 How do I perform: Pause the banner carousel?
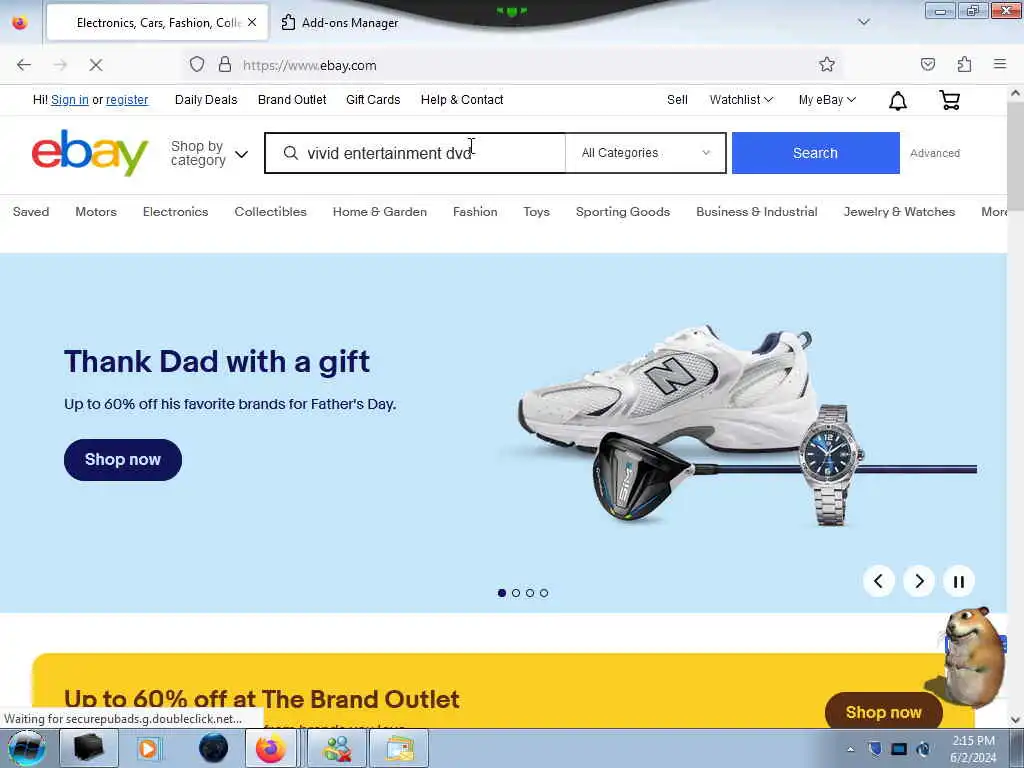[958, 581]
